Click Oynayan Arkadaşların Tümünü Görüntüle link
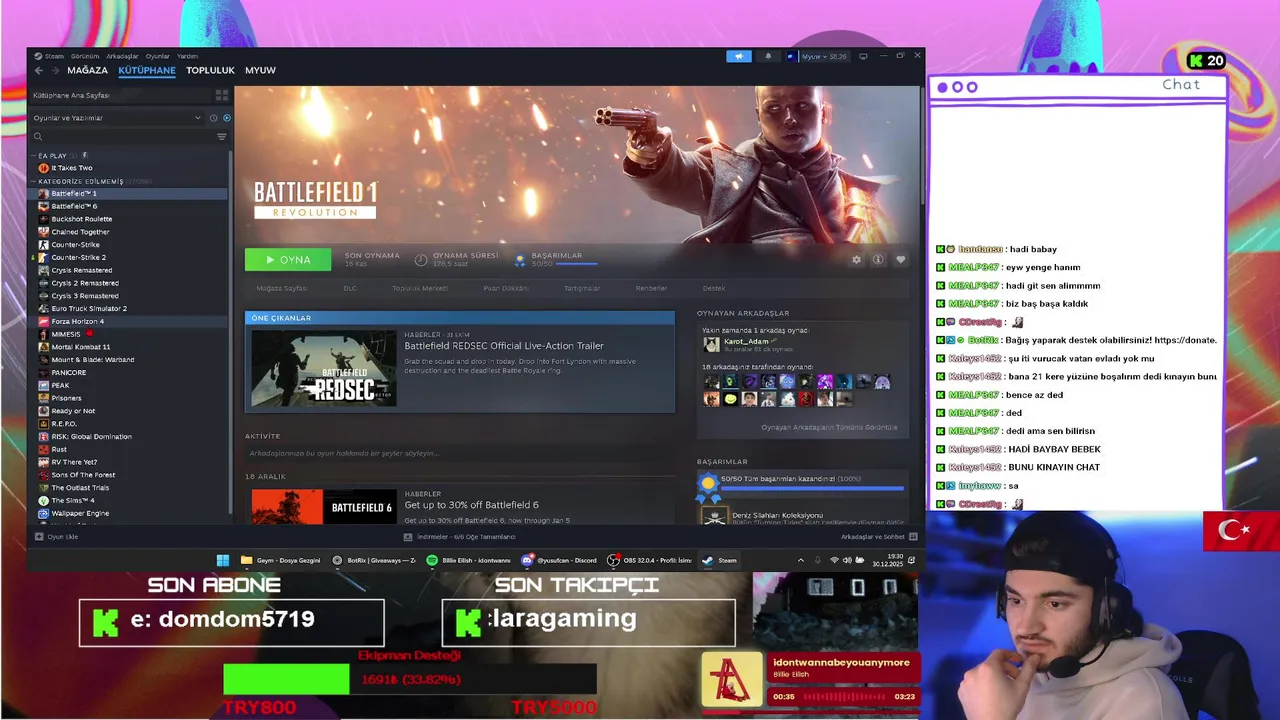 pyautogui.click(x=829, y=427)
